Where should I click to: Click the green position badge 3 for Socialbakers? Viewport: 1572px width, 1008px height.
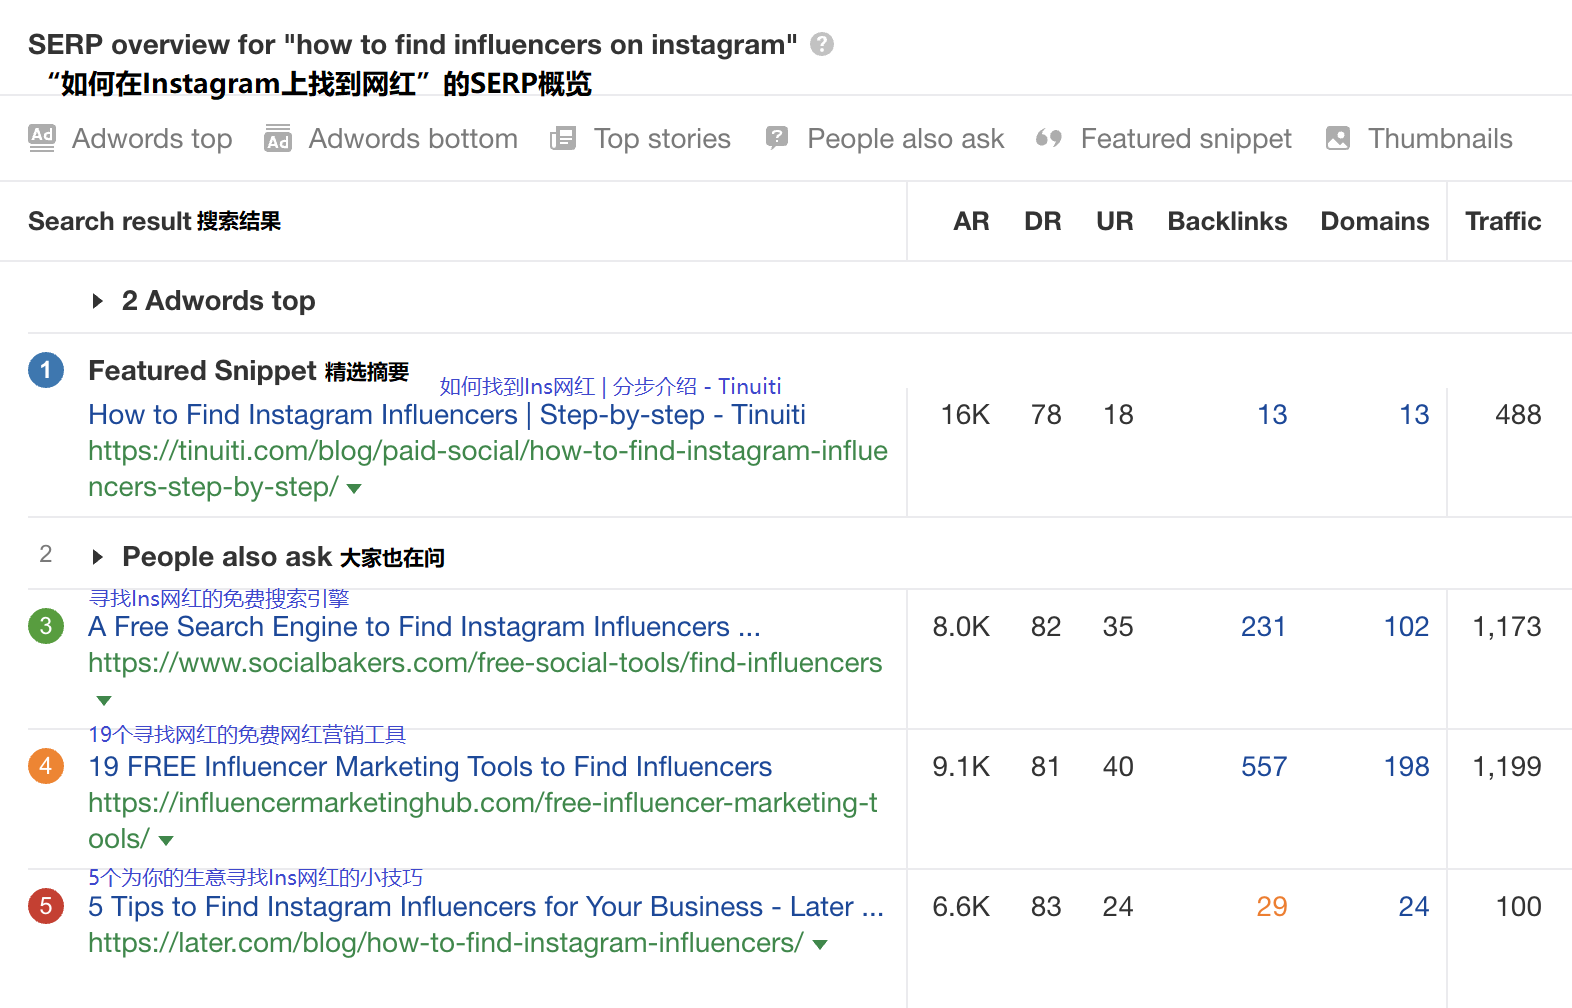[x=45, y=626]
